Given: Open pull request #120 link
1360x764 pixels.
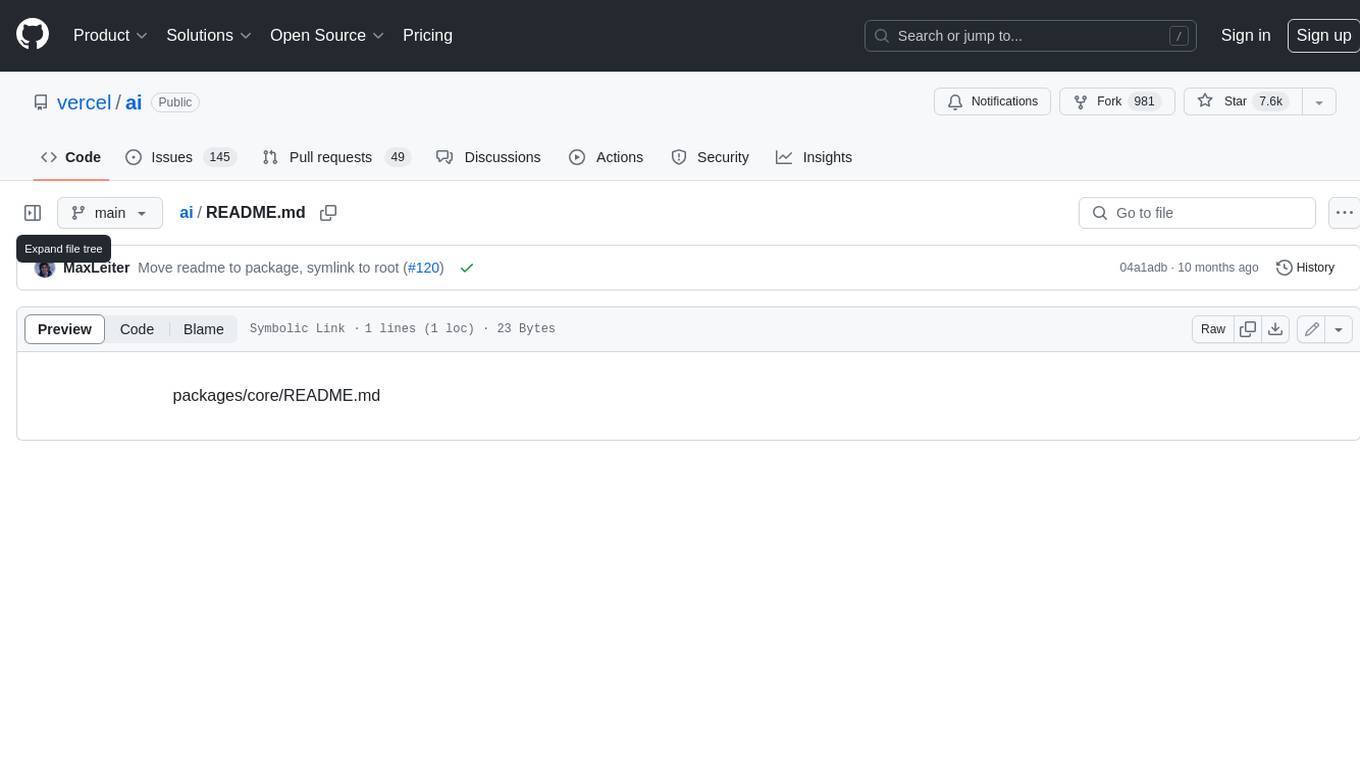Looking at the screenshot, I should (x=424, y=268).
